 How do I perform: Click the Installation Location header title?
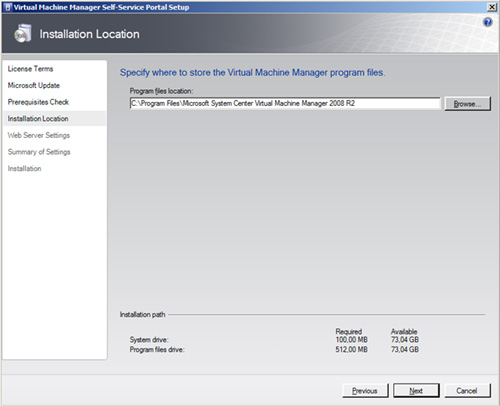[x=89, y=34]
